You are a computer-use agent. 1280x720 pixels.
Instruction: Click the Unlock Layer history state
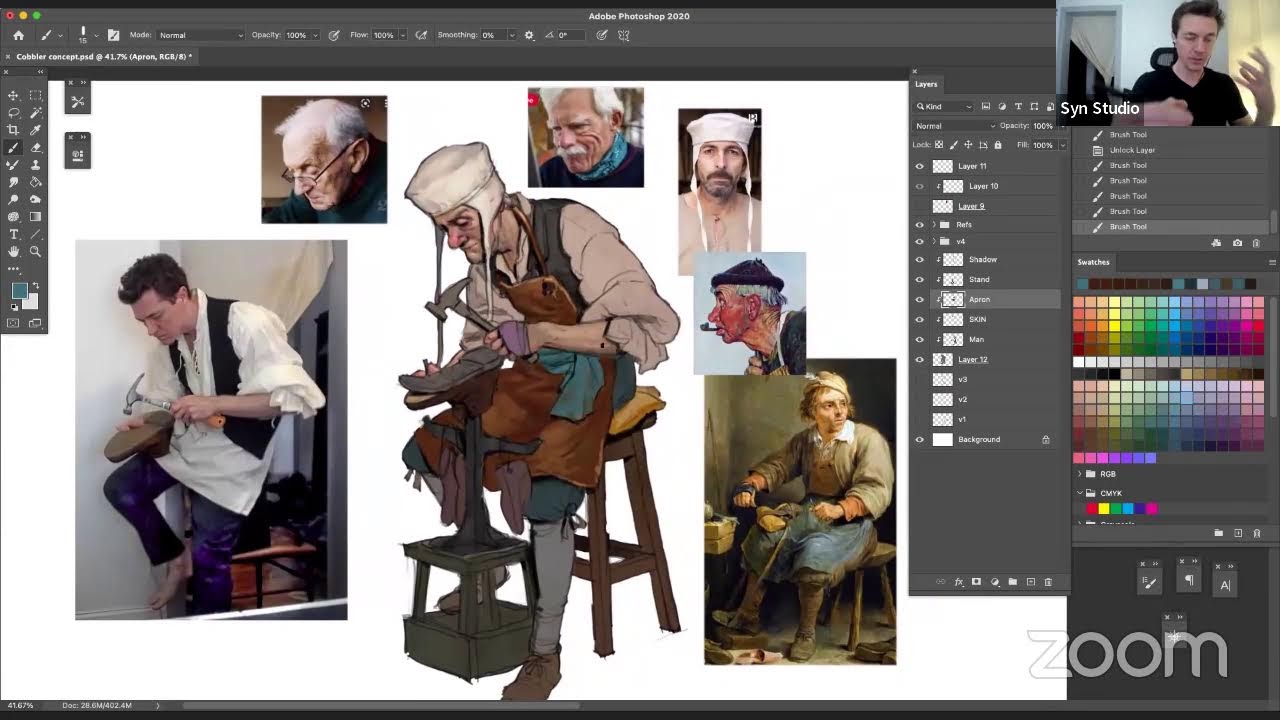(x=1132, y=150)
